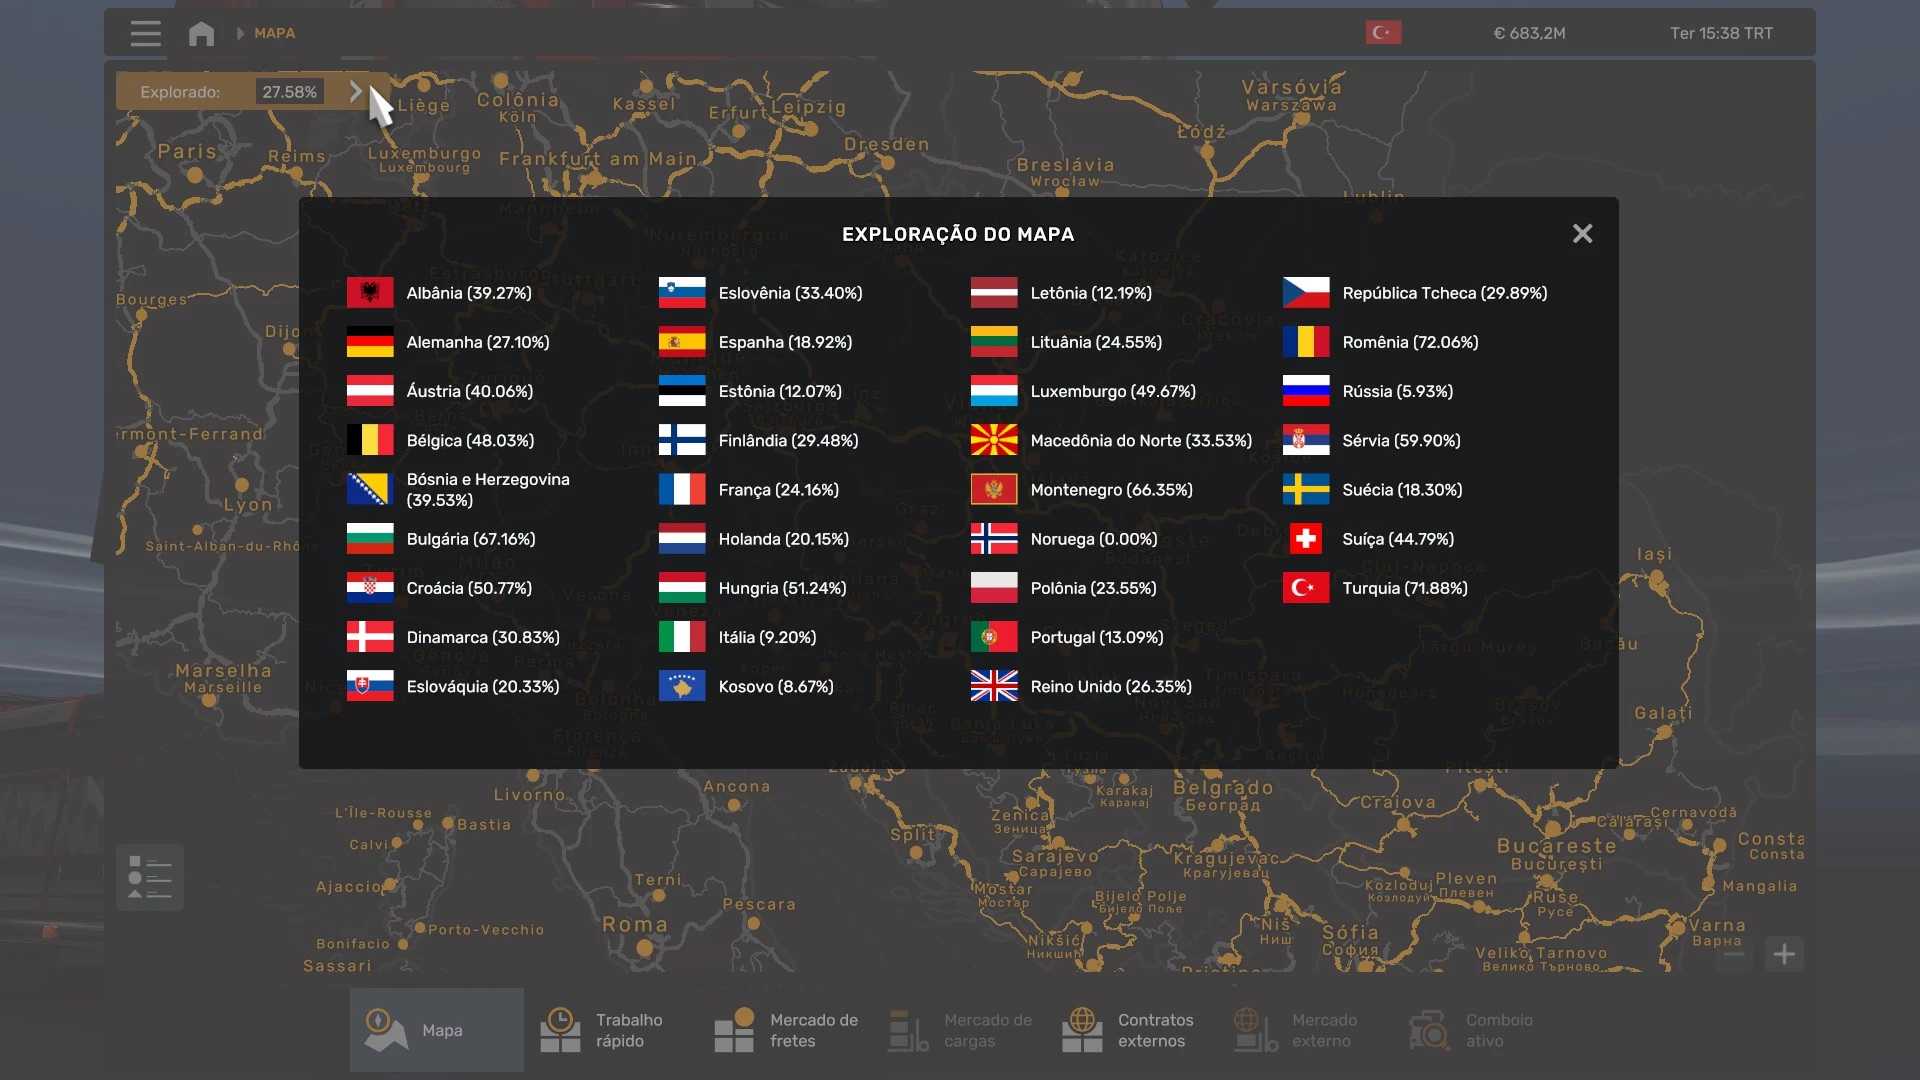Close the Exploração do Mapa dialog
Image resolution: width=1920 pixels, height=1080 pixels.
[1582, 234]
